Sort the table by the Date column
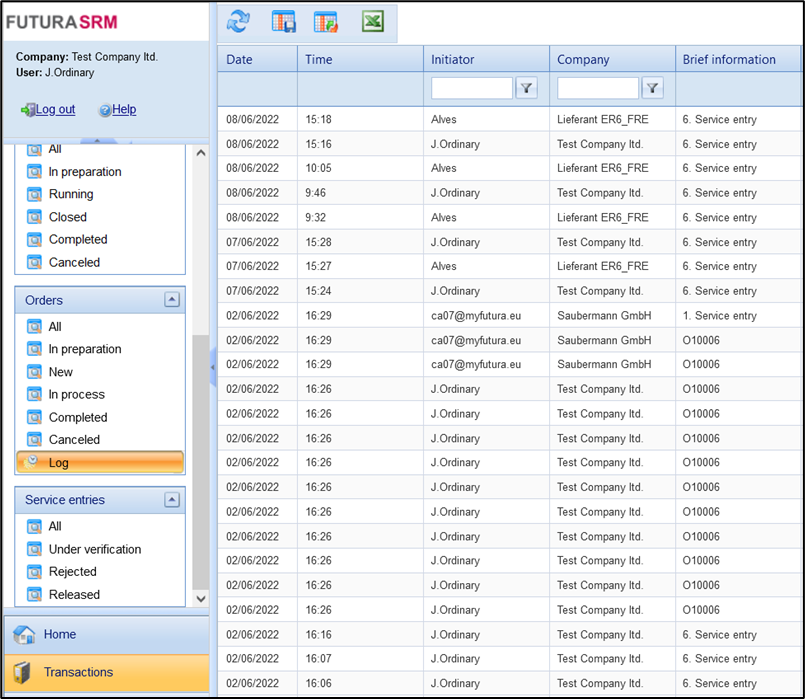The width and height of the screenshot is (805, 699). coord(240,59)
